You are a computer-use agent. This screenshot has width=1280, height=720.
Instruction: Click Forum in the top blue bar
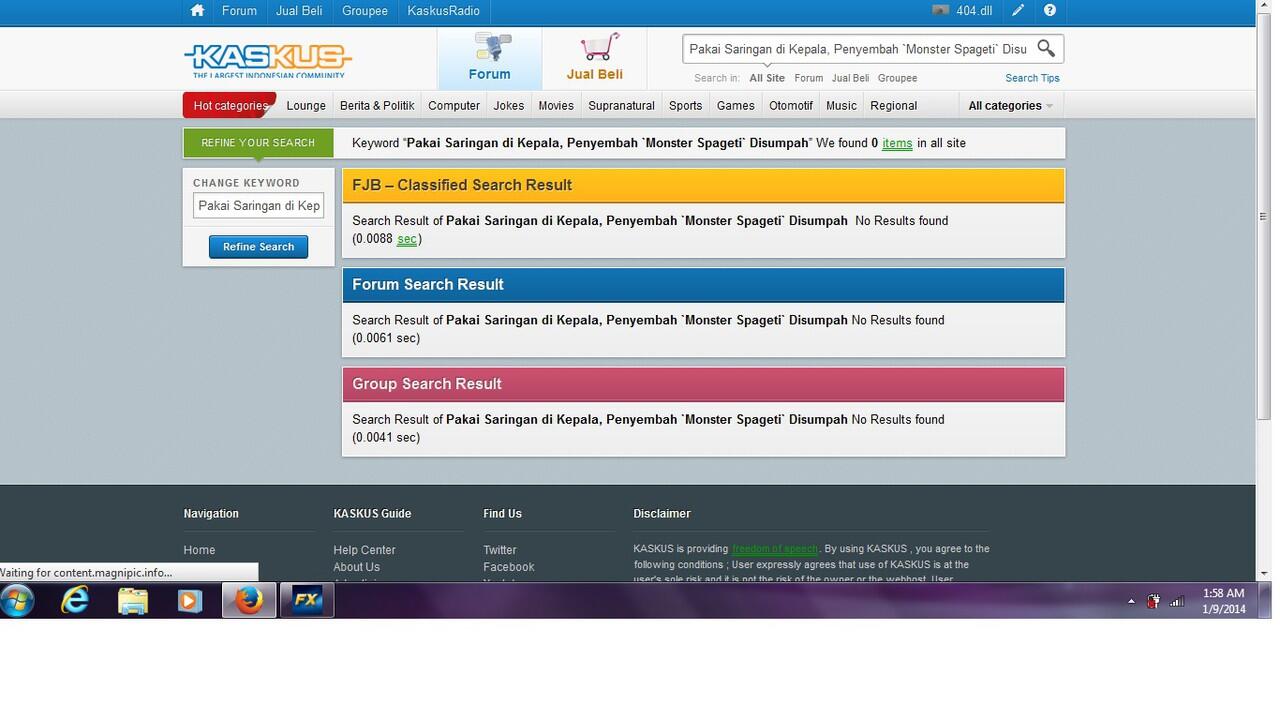coord(239,11)
